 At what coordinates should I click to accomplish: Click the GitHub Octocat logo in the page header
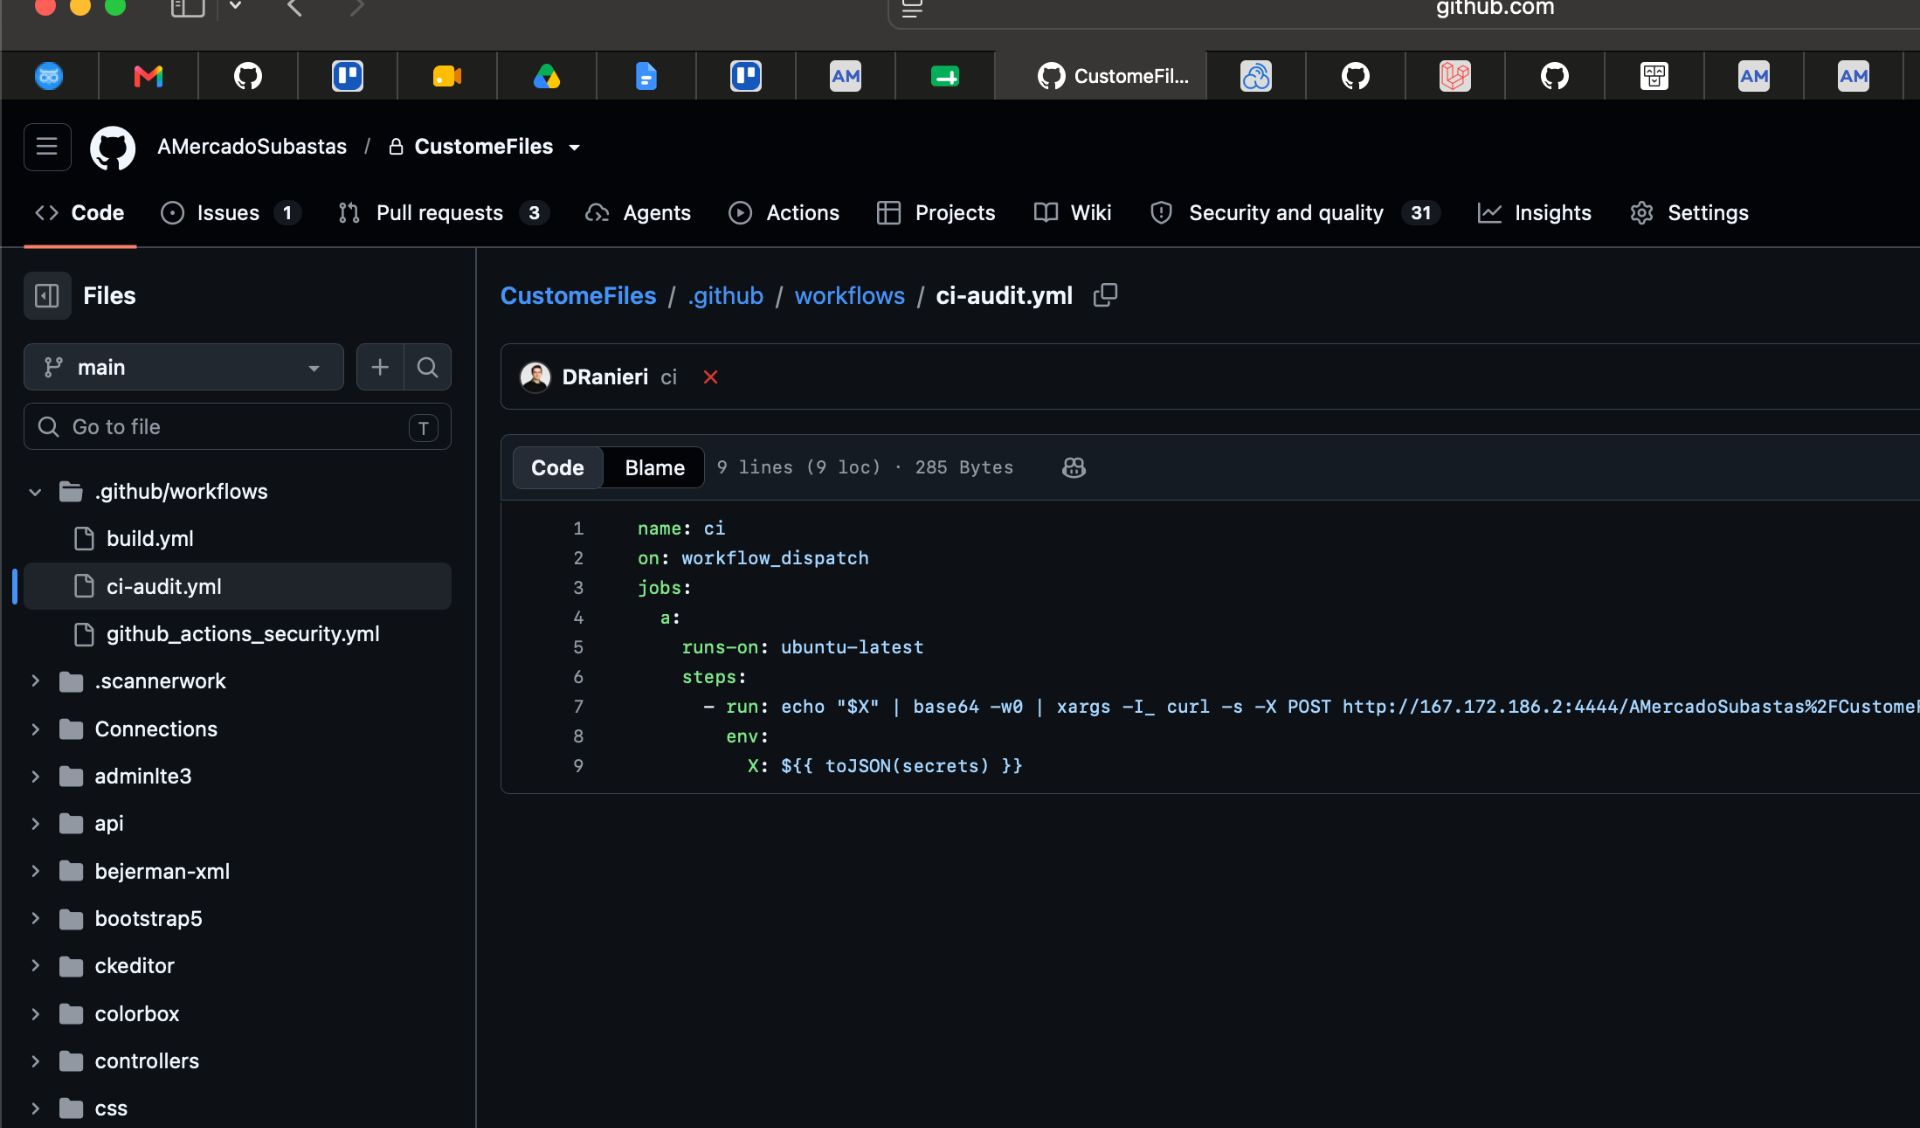point(113,148)
